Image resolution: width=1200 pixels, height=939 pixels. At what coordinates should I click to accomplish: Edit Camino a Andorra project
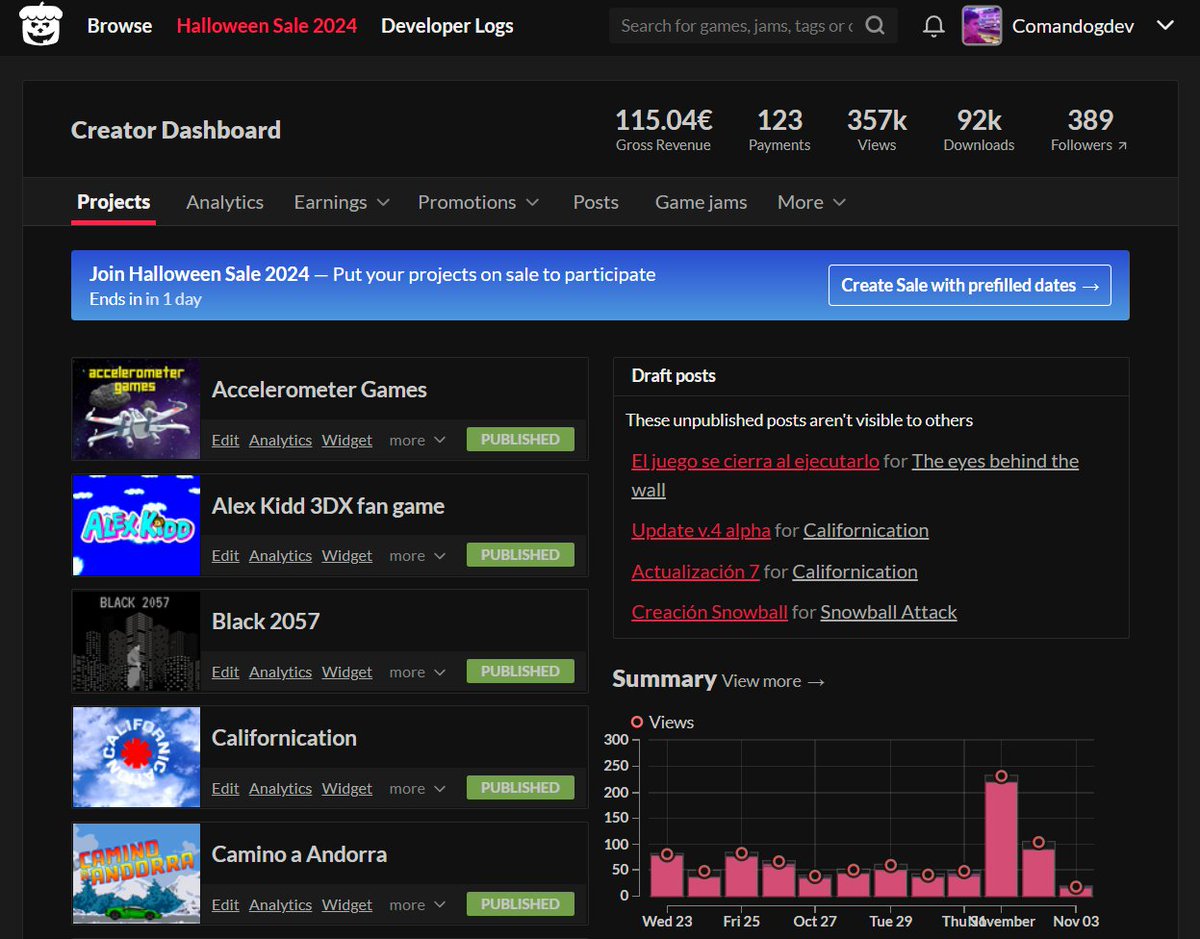pyautogui.click(x=225, y=904)
